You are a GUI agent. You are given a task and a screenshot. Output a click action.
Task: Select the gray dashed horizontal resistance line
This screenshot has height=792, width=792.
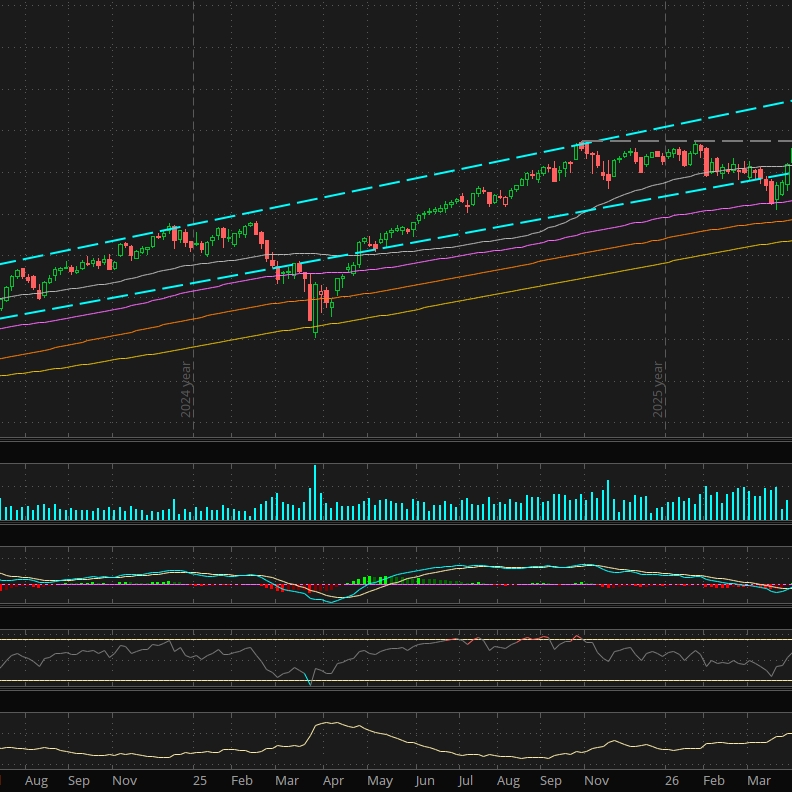(x=687, y=141)
